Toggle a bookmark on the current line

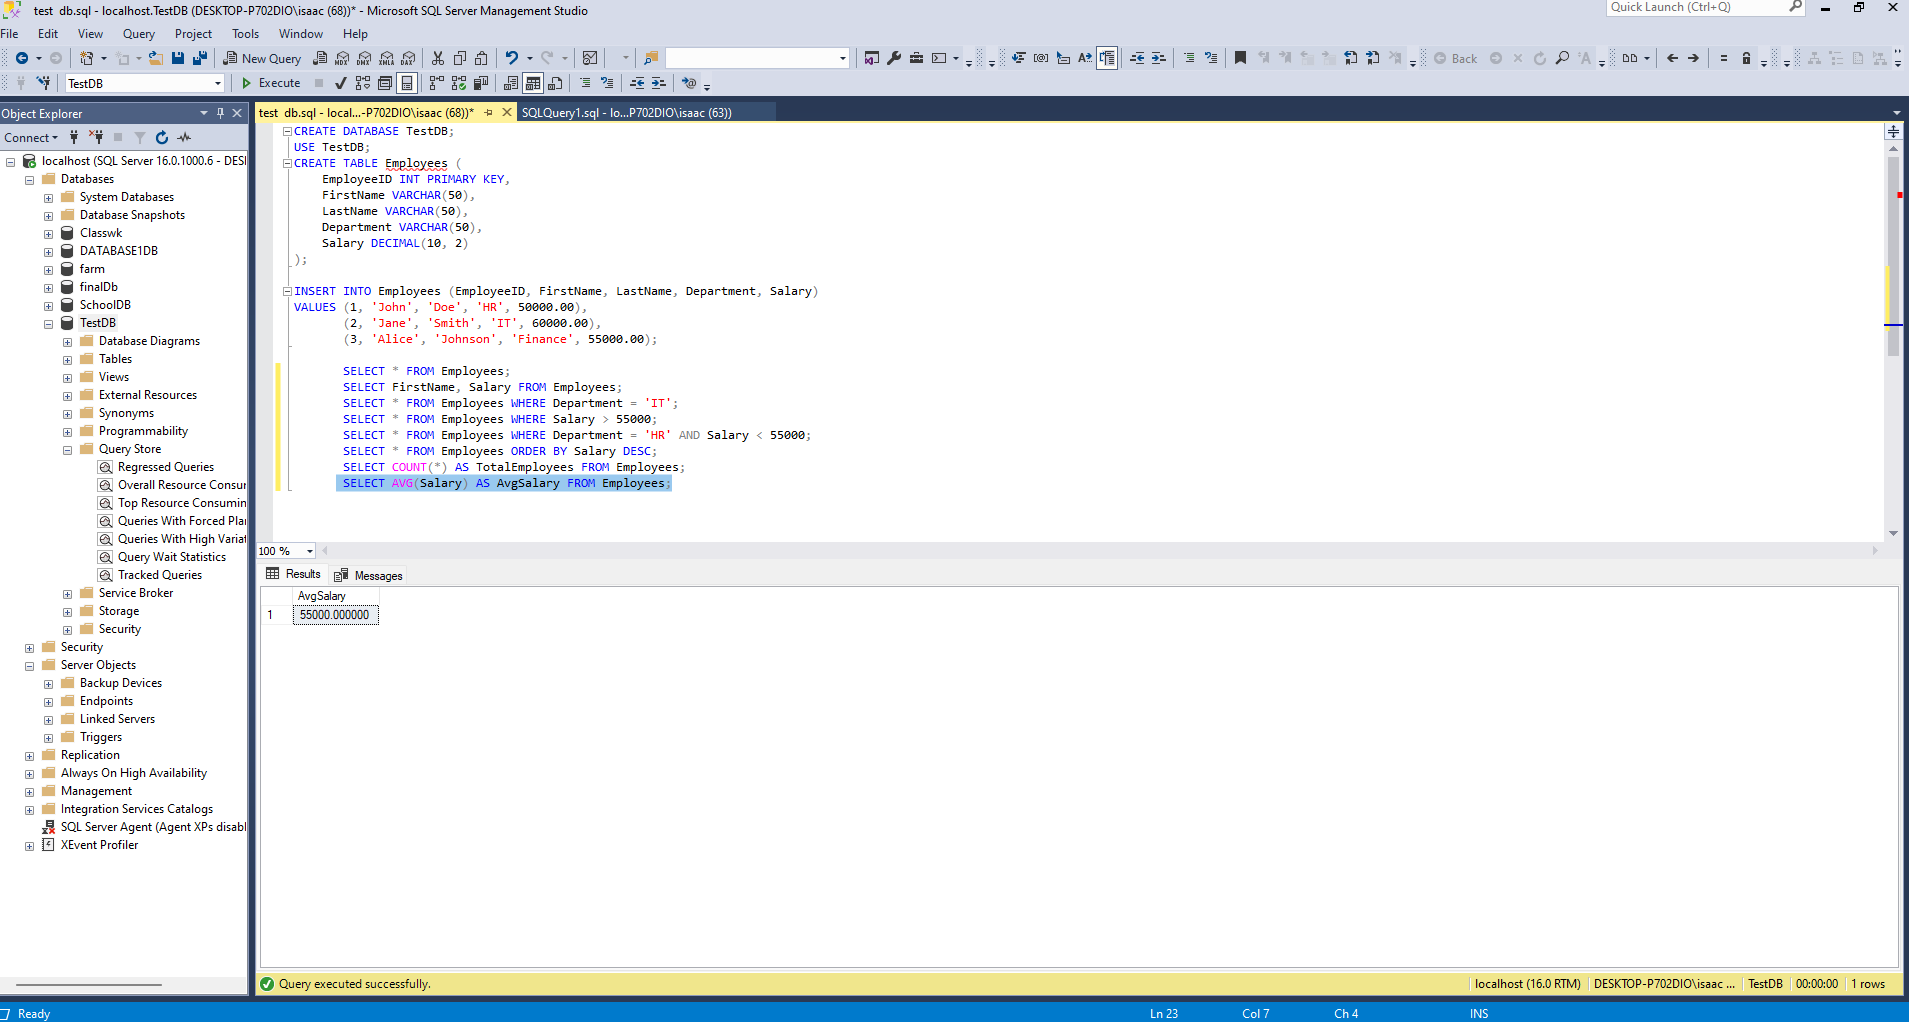[1240, 58]
